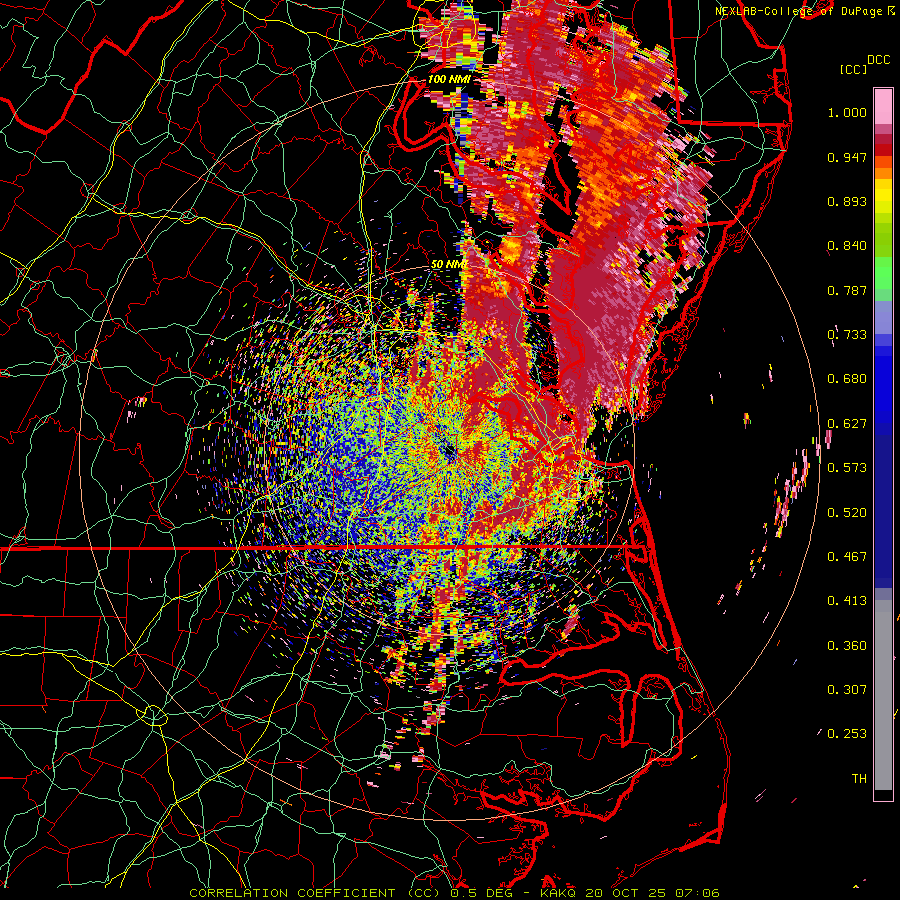
Task: Click the 0.947 color scale value
Action: (x=847, y=157)
